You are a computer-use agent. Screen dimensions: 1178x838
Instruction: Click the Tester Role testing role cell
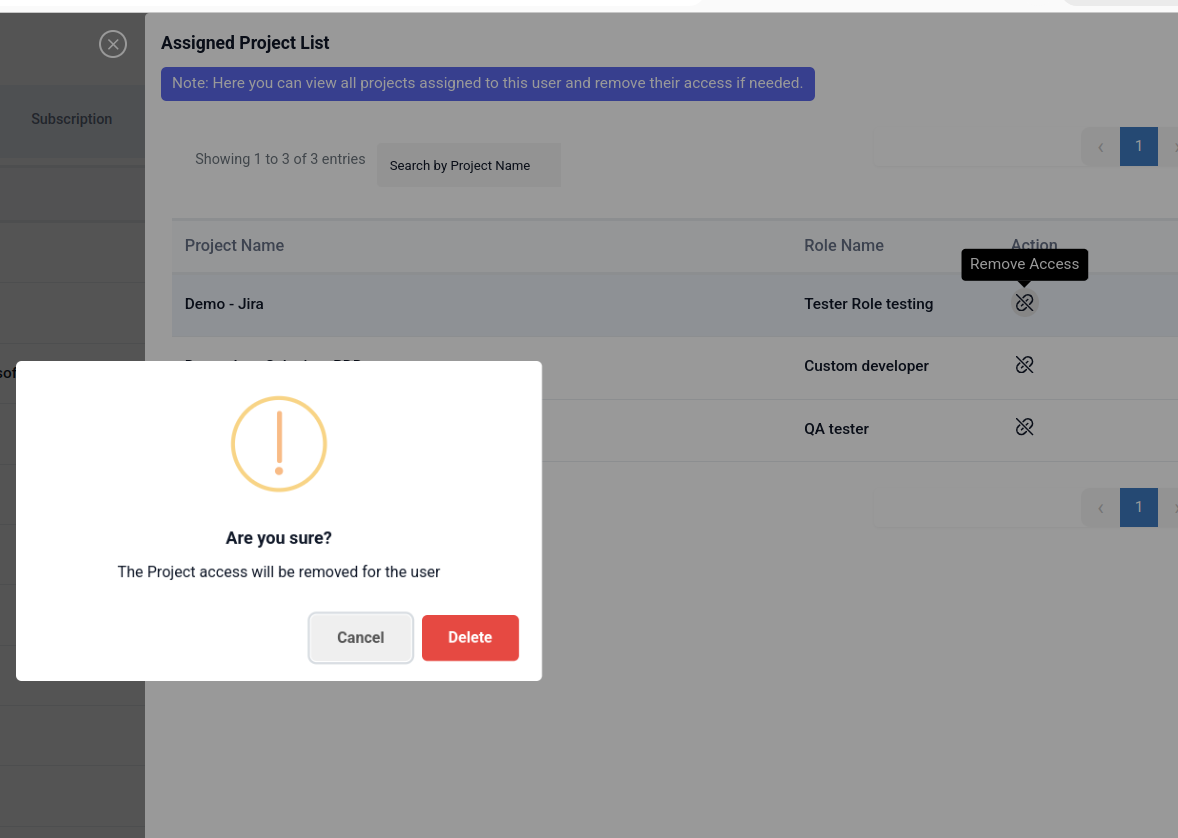(x=868, y=303)
